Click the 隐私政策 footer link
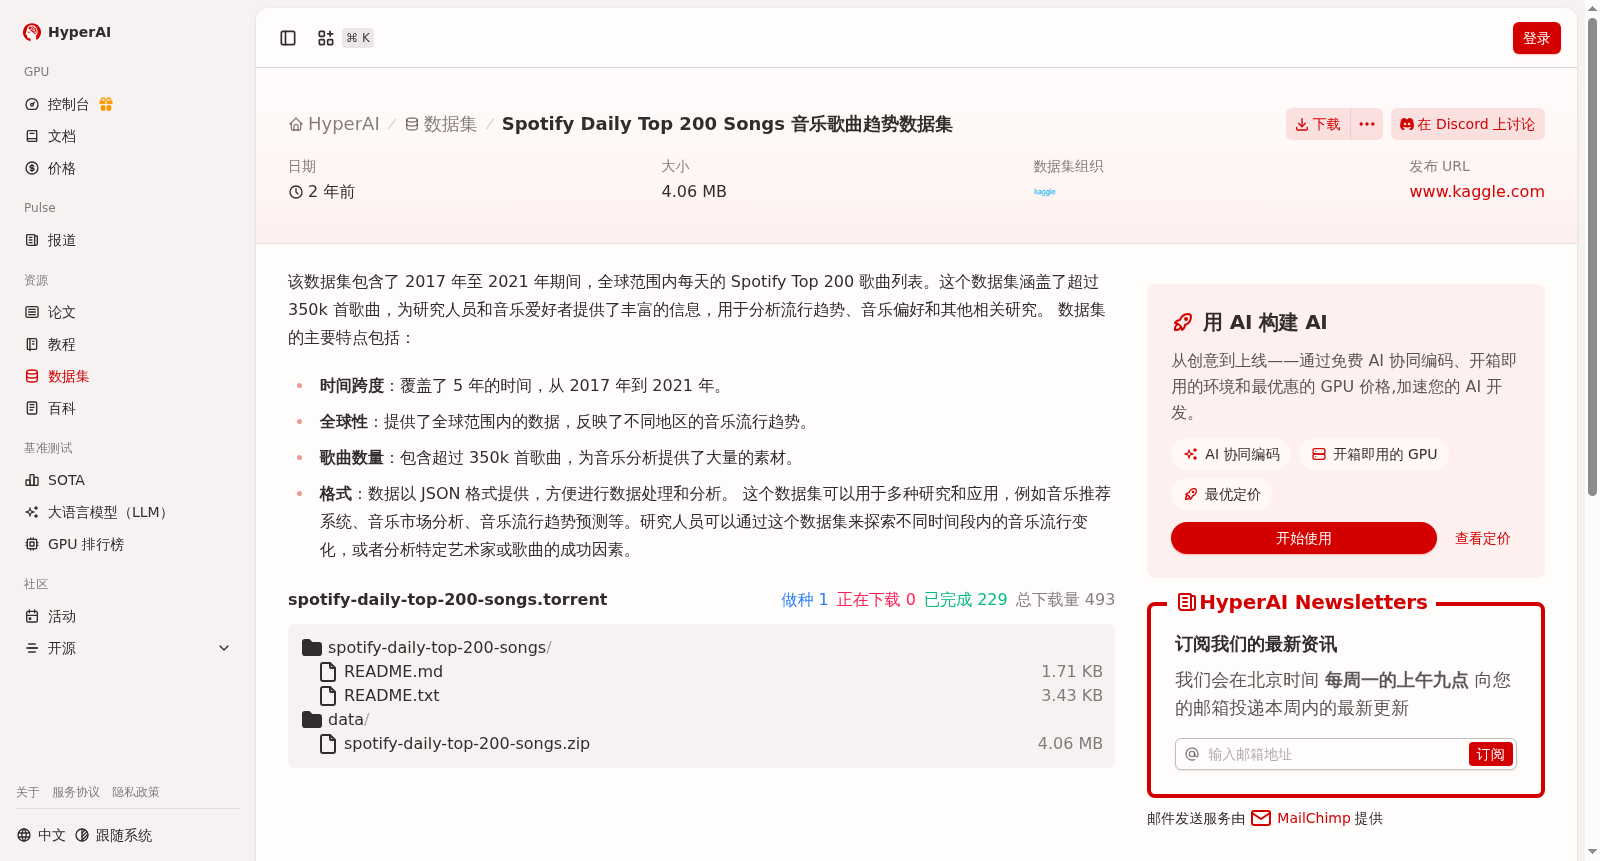The width and height of the screenshot is (1600, 861). [x=136, y=792]
